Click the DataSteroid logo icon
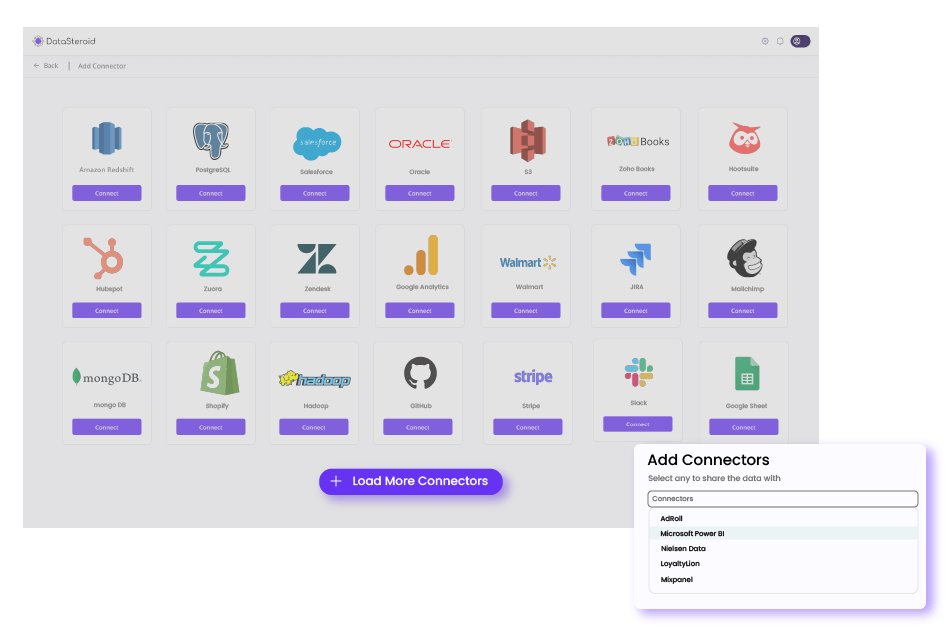This screenshot has width=948, height=637. pyautogui.click(x=38, y=41)
